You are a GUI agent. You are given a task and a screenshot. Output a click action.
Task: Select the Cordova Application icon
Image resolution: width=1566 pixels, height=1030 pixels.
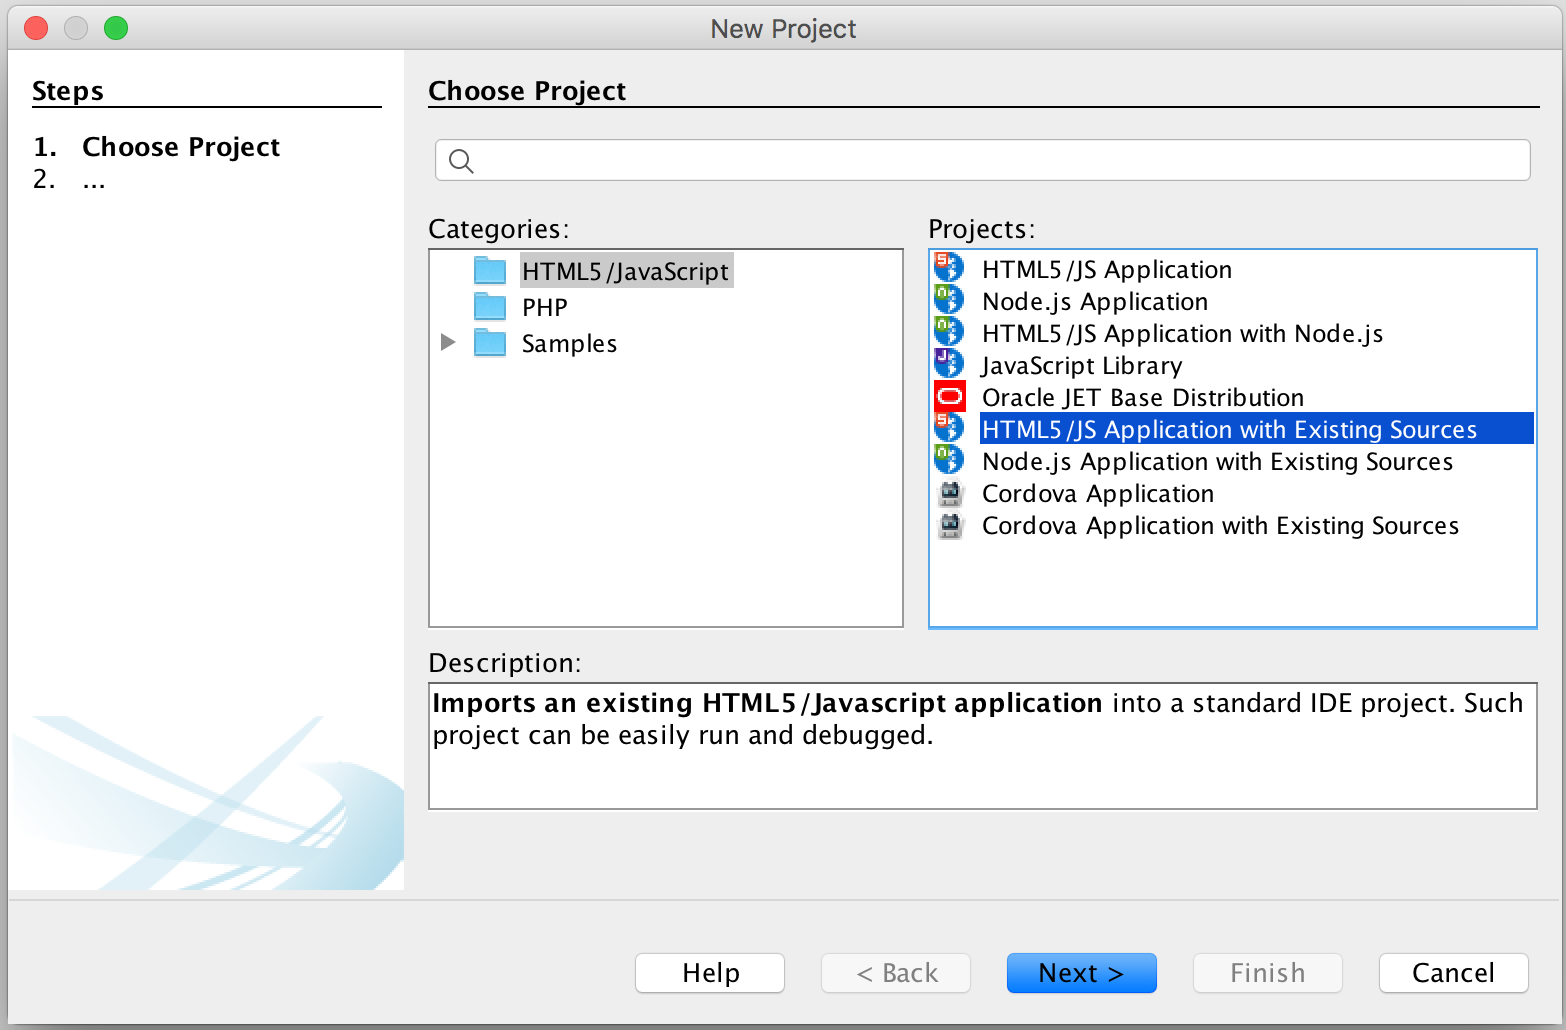coord(948,492)
